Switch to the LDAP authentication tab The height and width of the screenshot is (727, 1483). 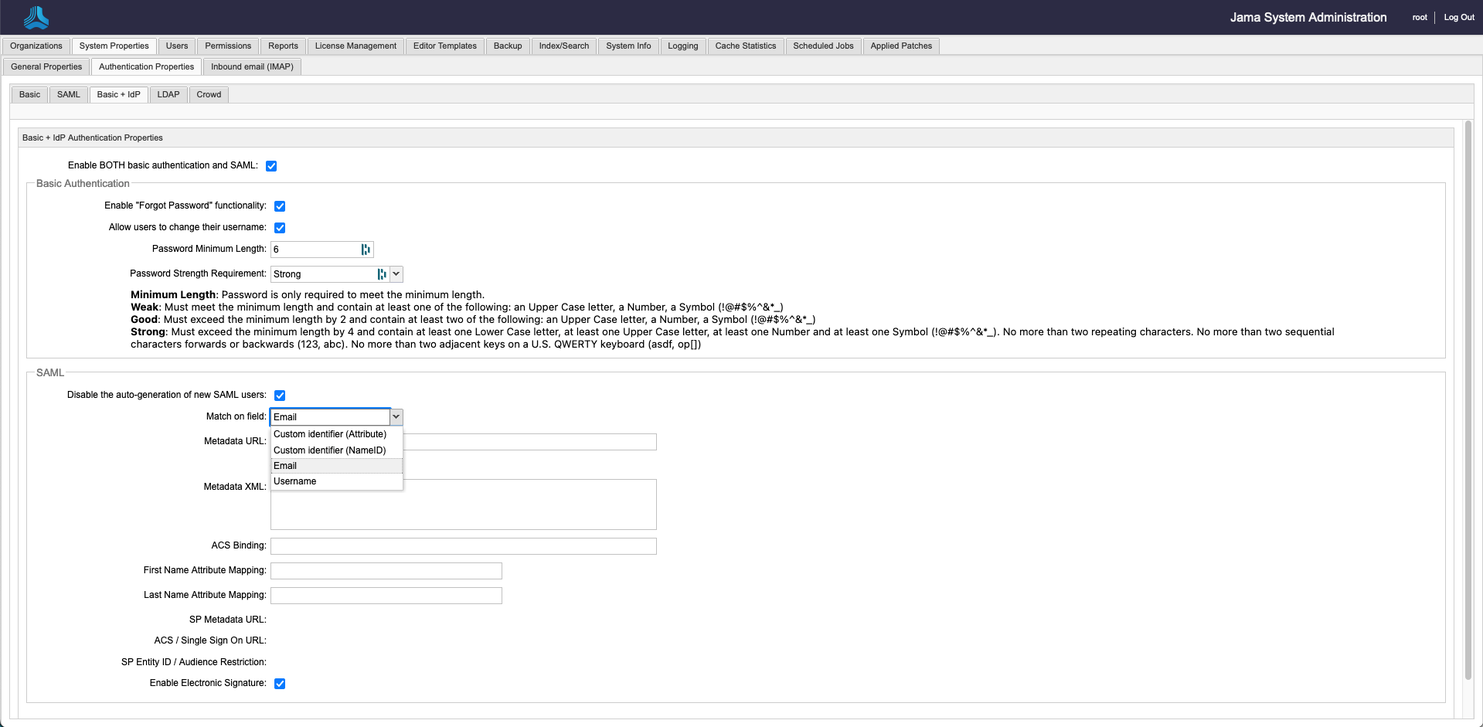[x=168, y=95]
